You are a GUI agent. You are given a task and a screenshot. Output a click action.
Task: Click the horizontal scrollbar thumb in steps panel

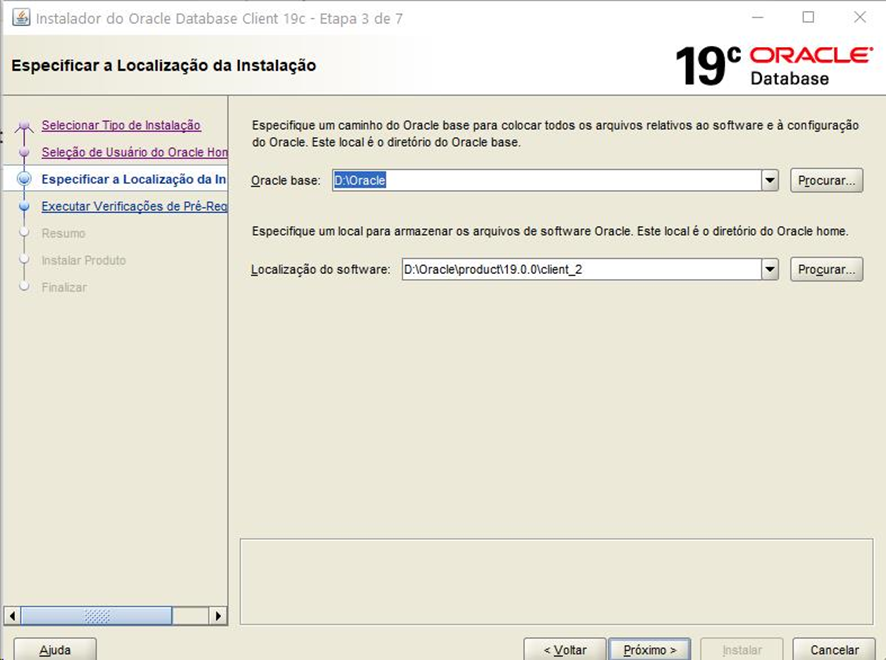[x=96, y=615]
